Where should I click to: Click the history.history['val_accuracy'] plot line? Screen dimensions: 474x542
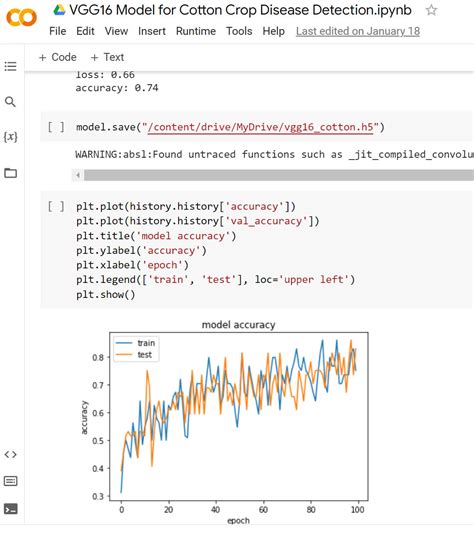198,221
